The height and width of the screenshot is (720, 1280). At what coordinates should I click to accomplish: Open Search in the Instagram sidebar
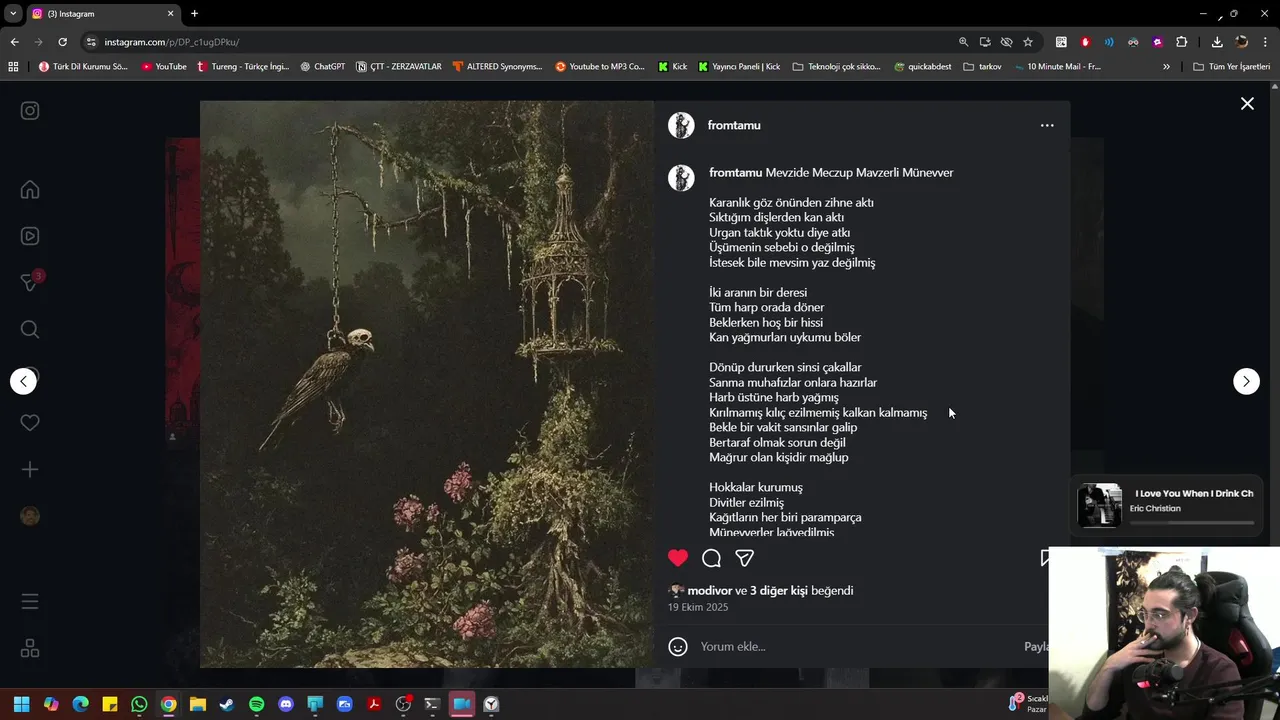point(30,329)
